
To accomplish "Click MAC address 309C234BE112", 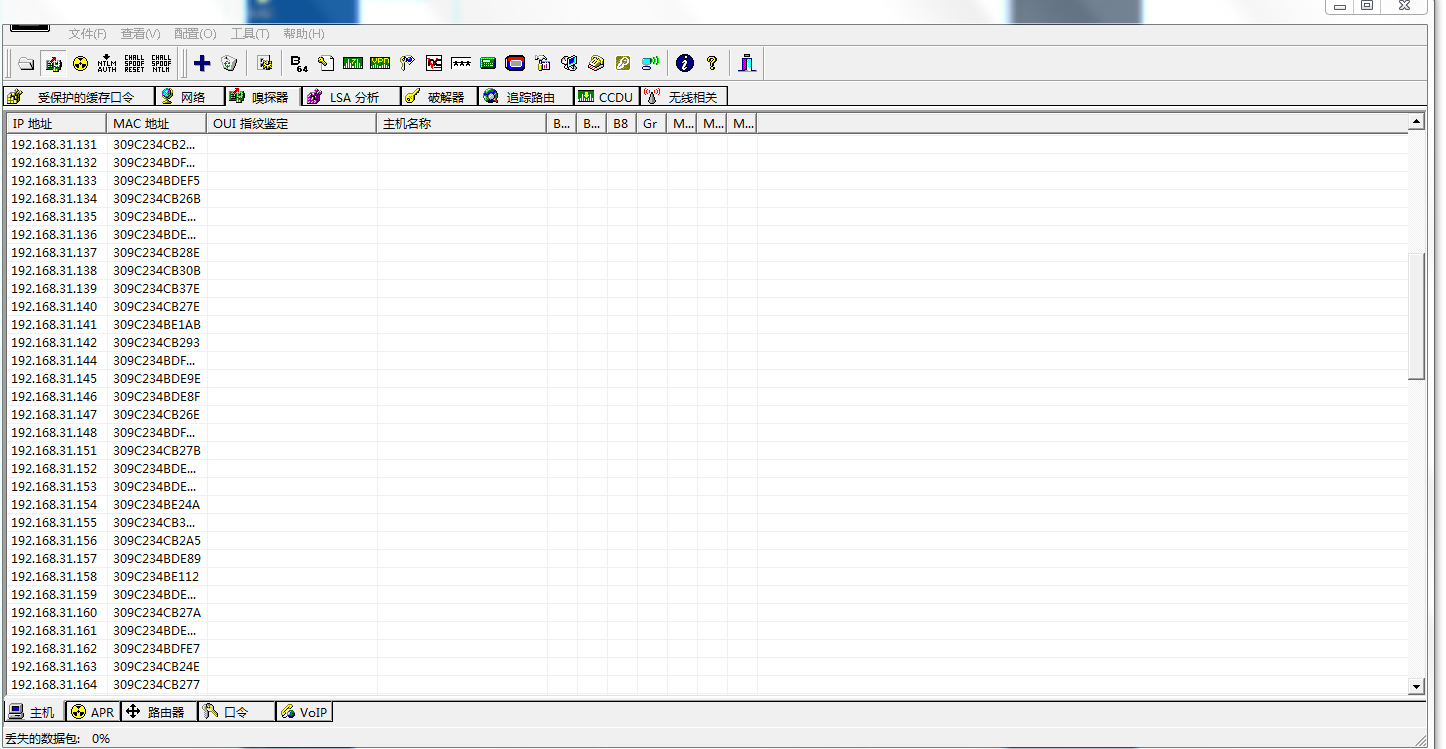I will [x=156, y=577].
